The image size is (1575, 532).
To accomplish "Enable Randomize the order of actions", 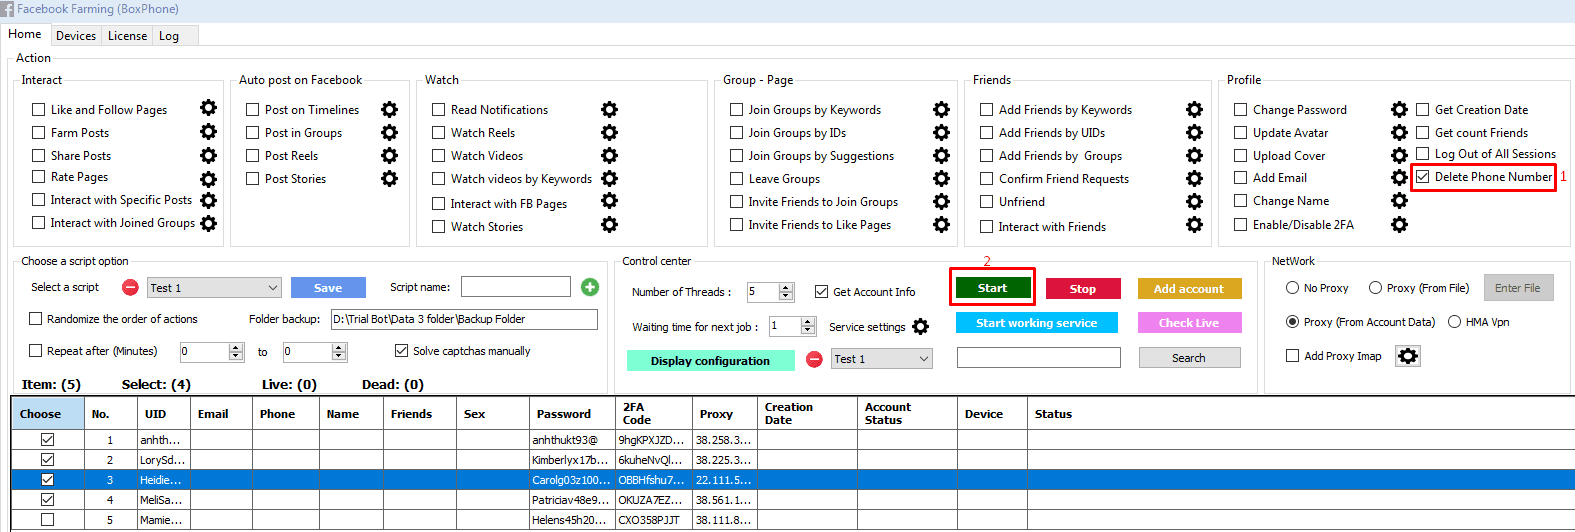I will [36, 319].
